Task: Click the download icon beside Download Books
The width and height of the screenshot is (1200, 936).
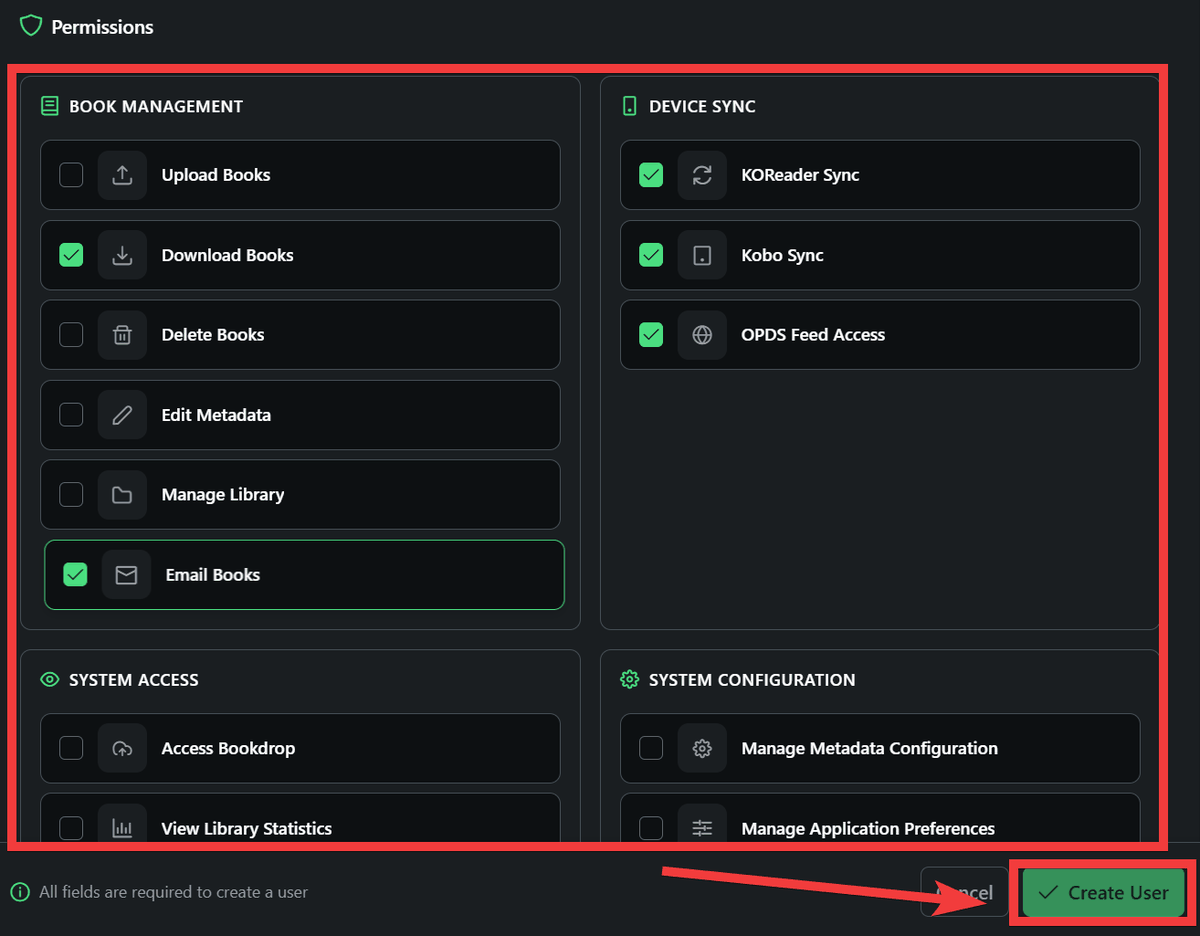Action: pos(122,255)
